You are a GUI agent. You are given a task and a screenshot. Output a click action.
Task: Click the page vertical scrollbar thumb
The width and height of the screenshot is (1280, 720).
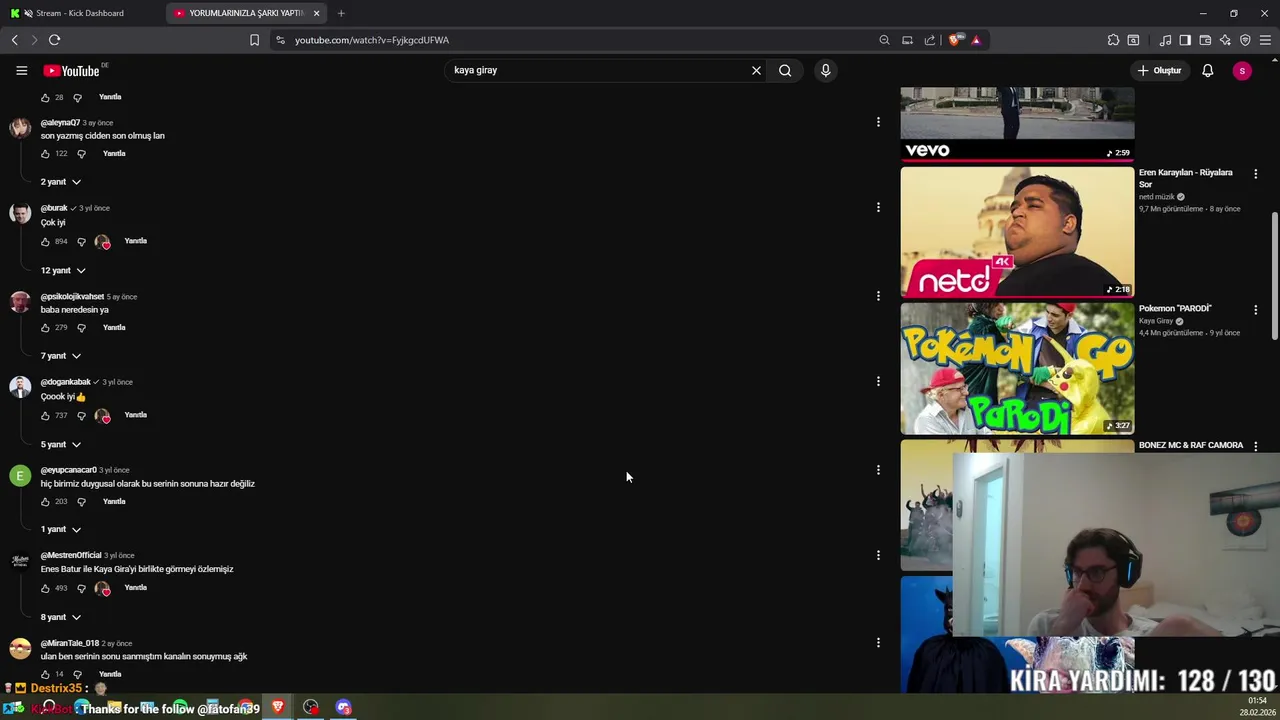pyautogui.click(x=1275, y=277)
